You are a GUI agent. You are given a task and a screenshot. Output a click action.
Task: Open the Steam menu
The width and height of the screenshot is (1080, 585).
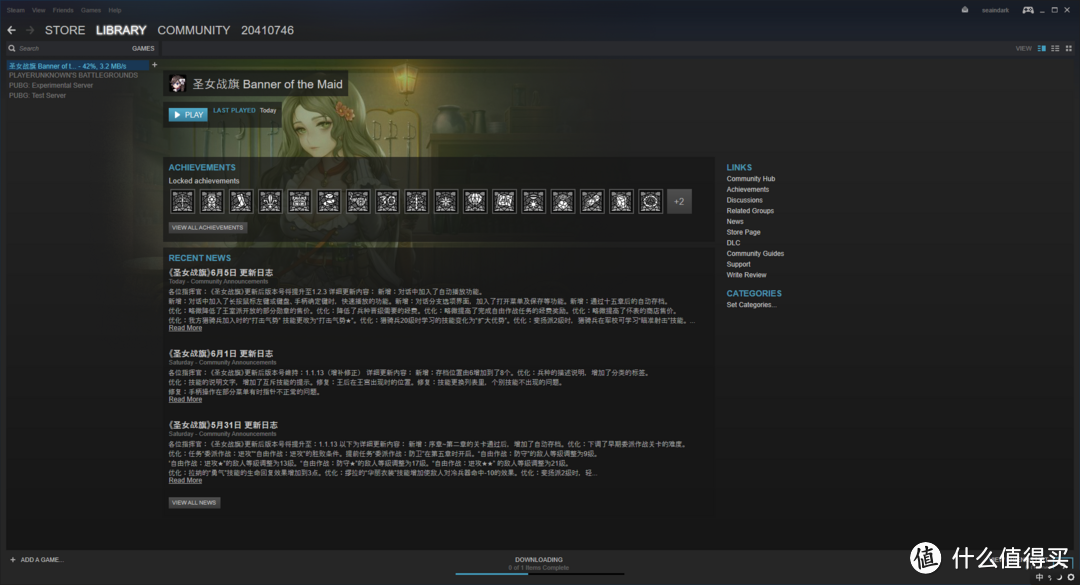click(15, 10)
